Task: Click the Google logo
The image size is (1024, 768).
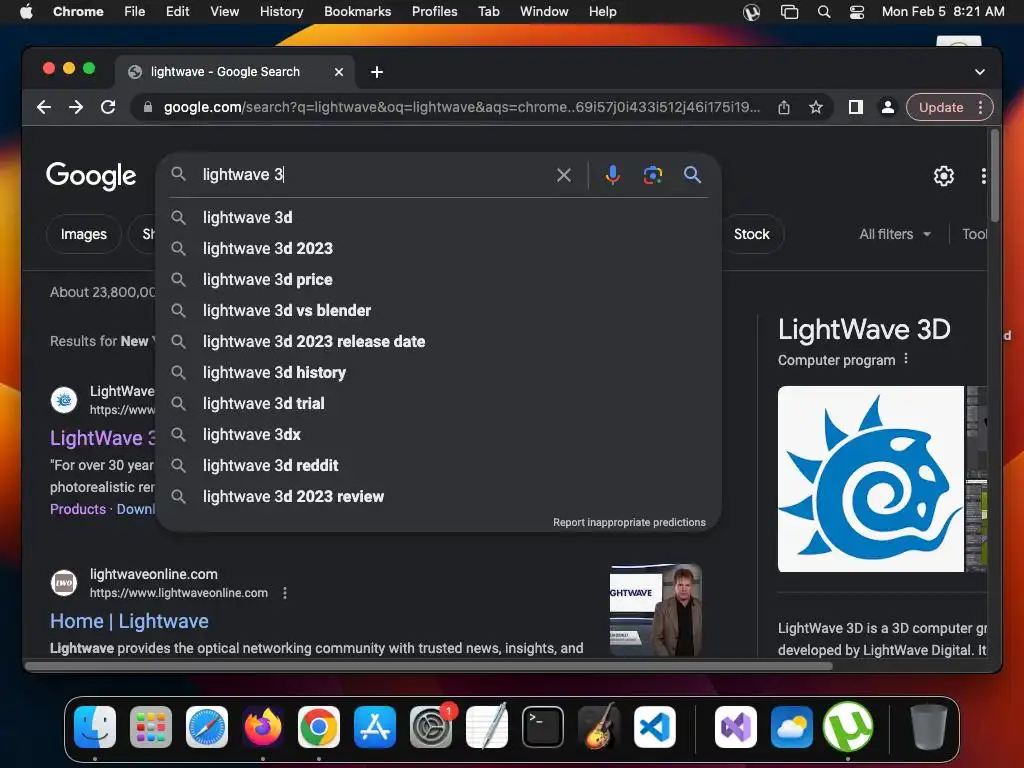Action: (91, 175)
